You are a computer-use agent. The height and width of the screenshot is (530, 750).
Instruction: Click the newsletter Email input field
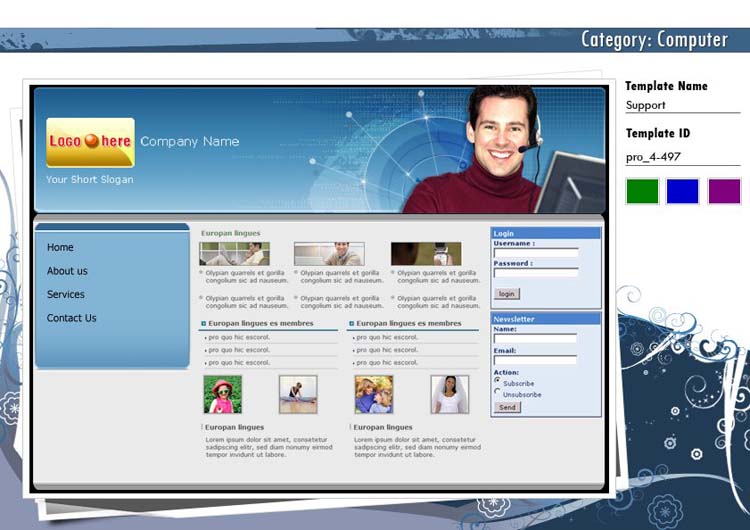tap(535, 360)
